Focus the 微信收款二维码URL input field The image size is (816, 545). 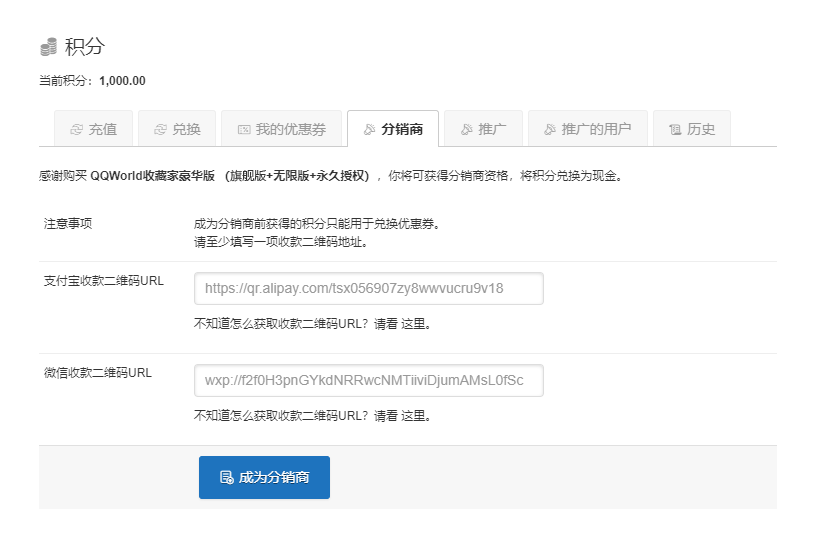[368, 381]
